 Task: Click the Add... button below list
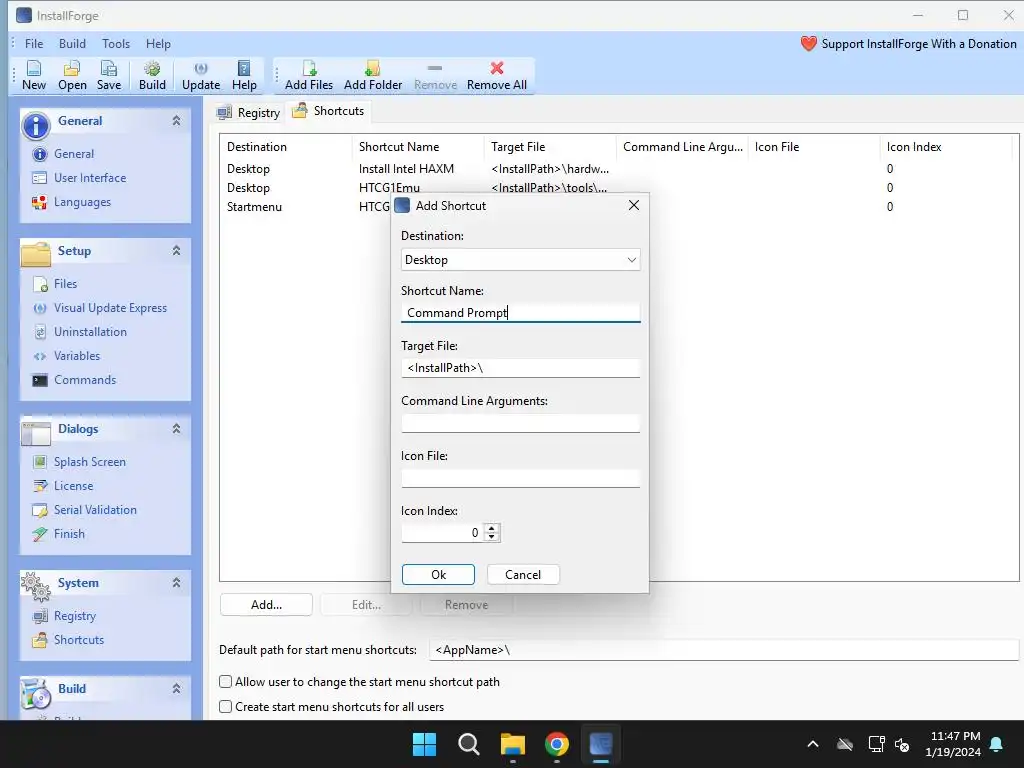(266, 605)
